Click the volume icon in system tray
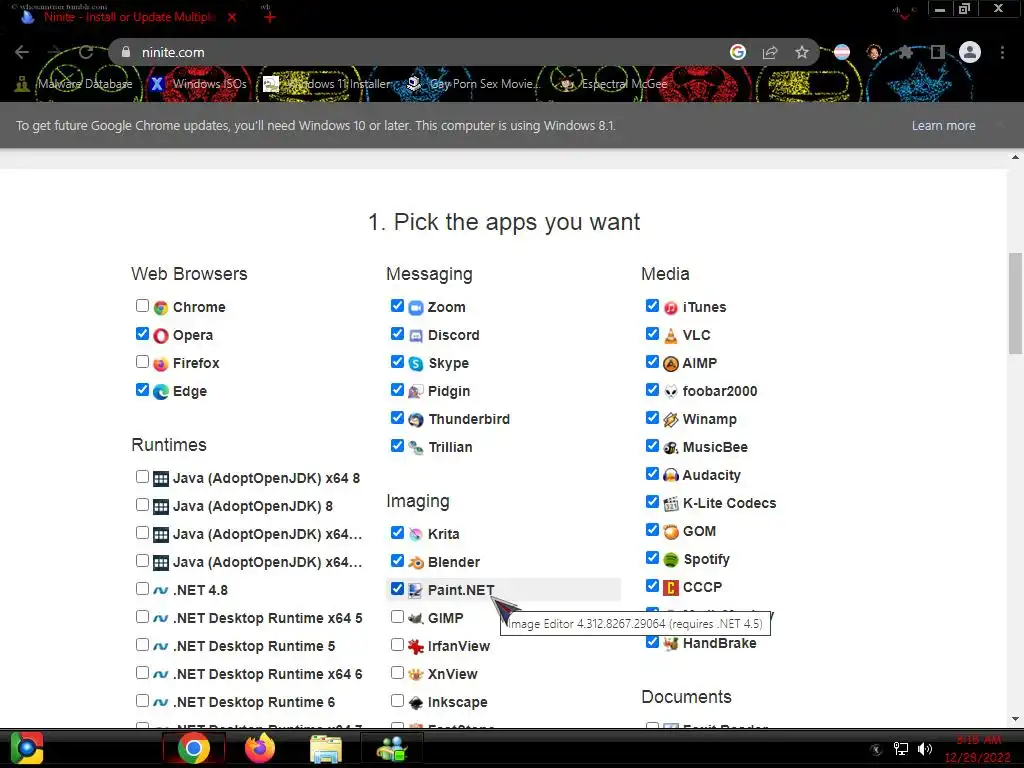 point(925,749)
